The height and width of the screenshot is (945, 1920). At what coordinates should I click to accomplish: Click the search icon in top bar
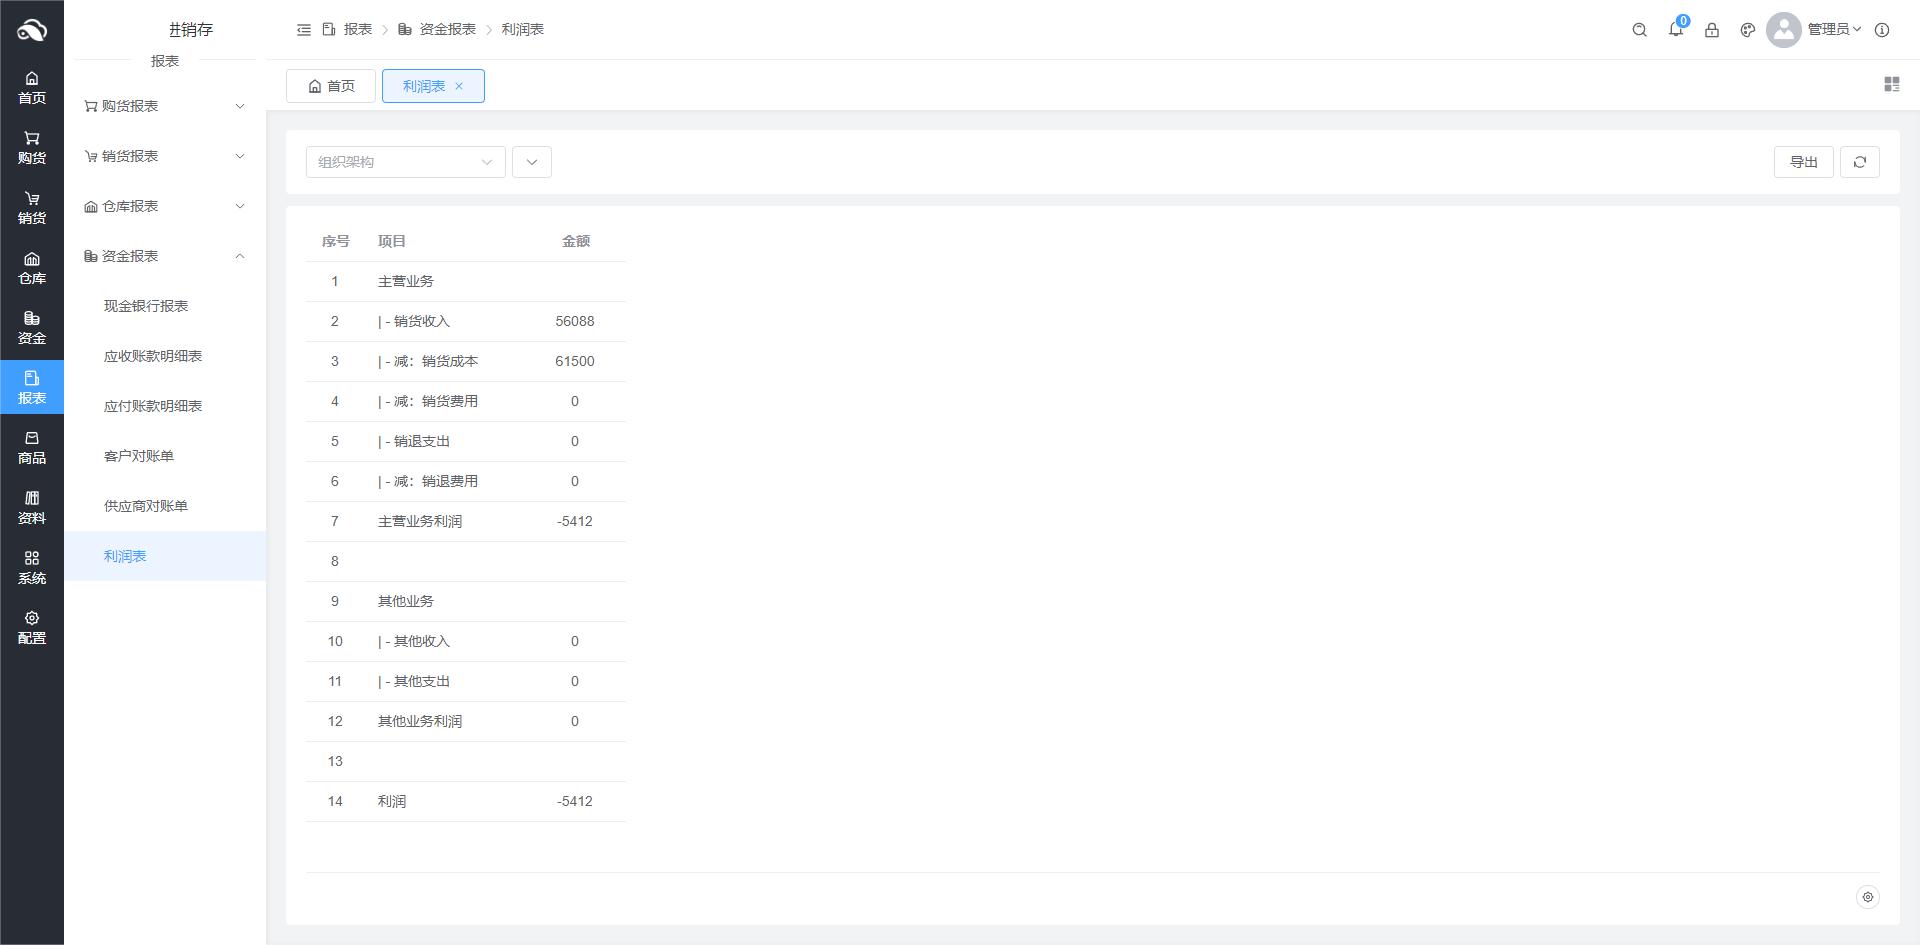click(1639, 30)
